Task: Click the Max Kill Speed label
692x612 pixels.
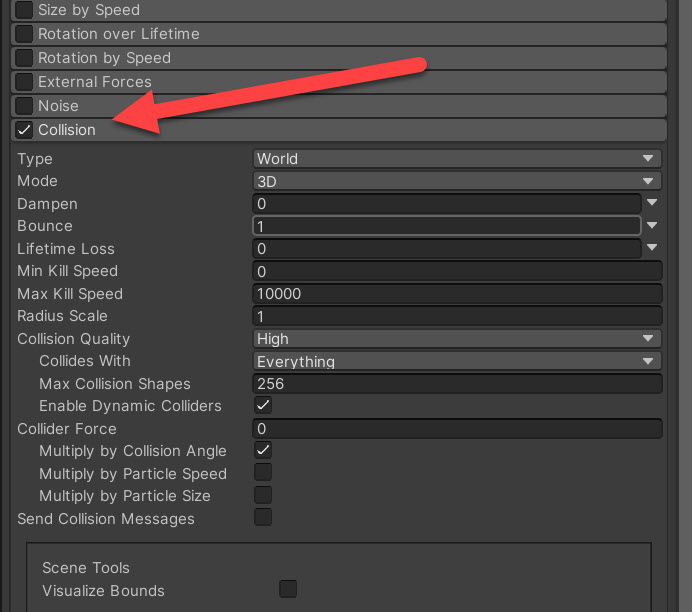Action: point(70,294)
